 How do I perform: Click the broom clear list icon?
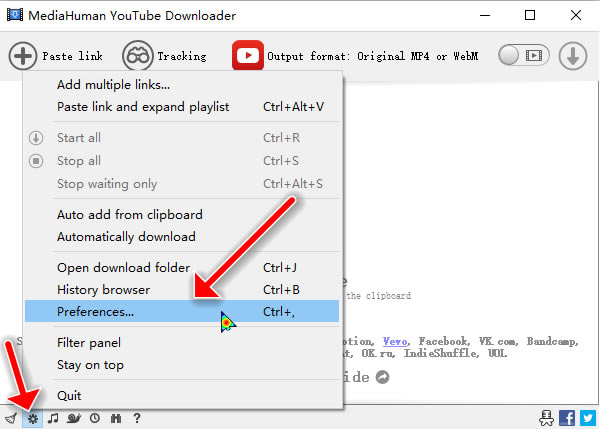point(11,418)
